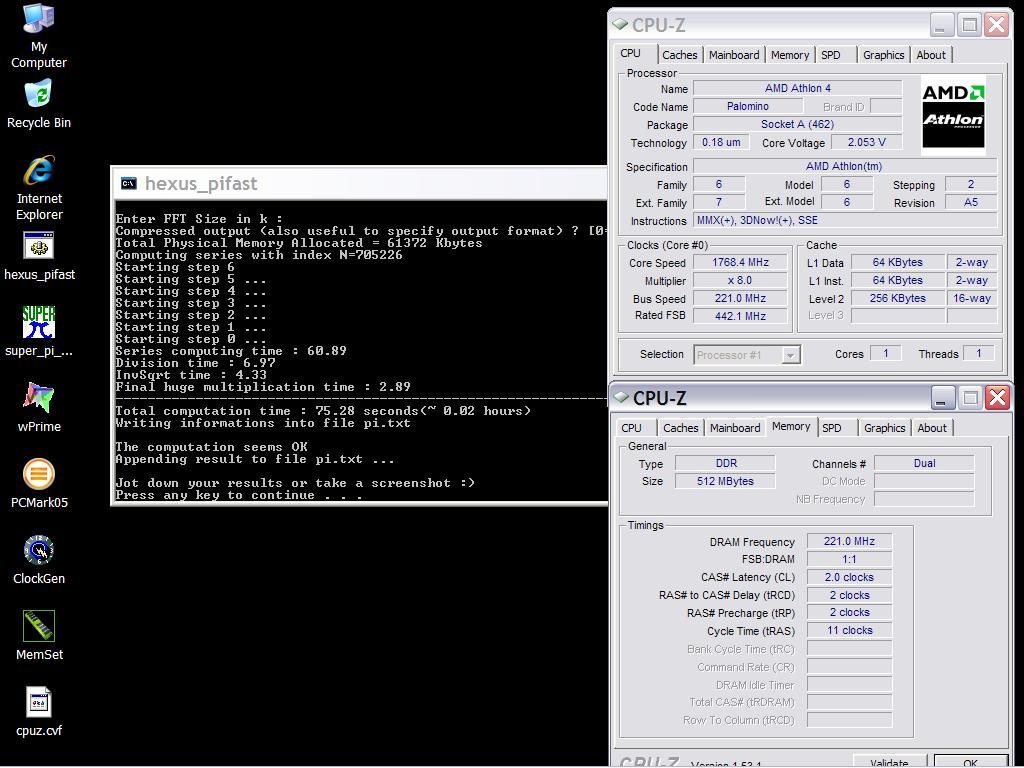Image resolution: width=1024 pixels, height=768 pixels.
Task: Launch Internet Explorer from the desktop
Action: click(x=39, y=188)
